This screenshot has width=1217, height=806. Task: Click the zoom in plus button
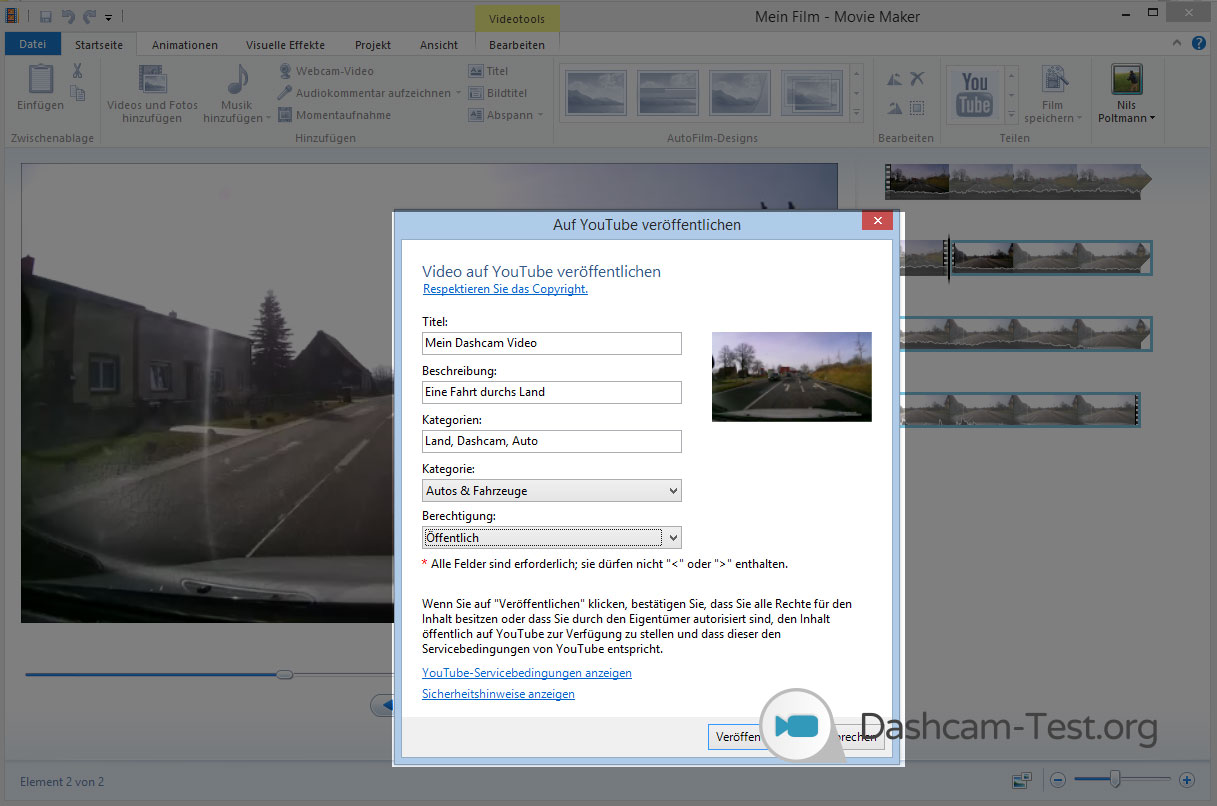(1187, 780)
